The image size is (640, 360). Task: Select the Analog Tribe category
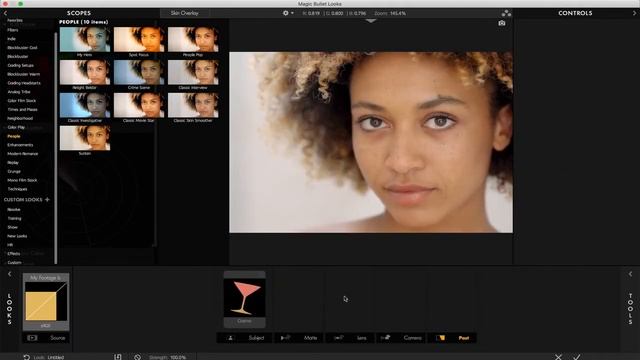pos(19,92)
